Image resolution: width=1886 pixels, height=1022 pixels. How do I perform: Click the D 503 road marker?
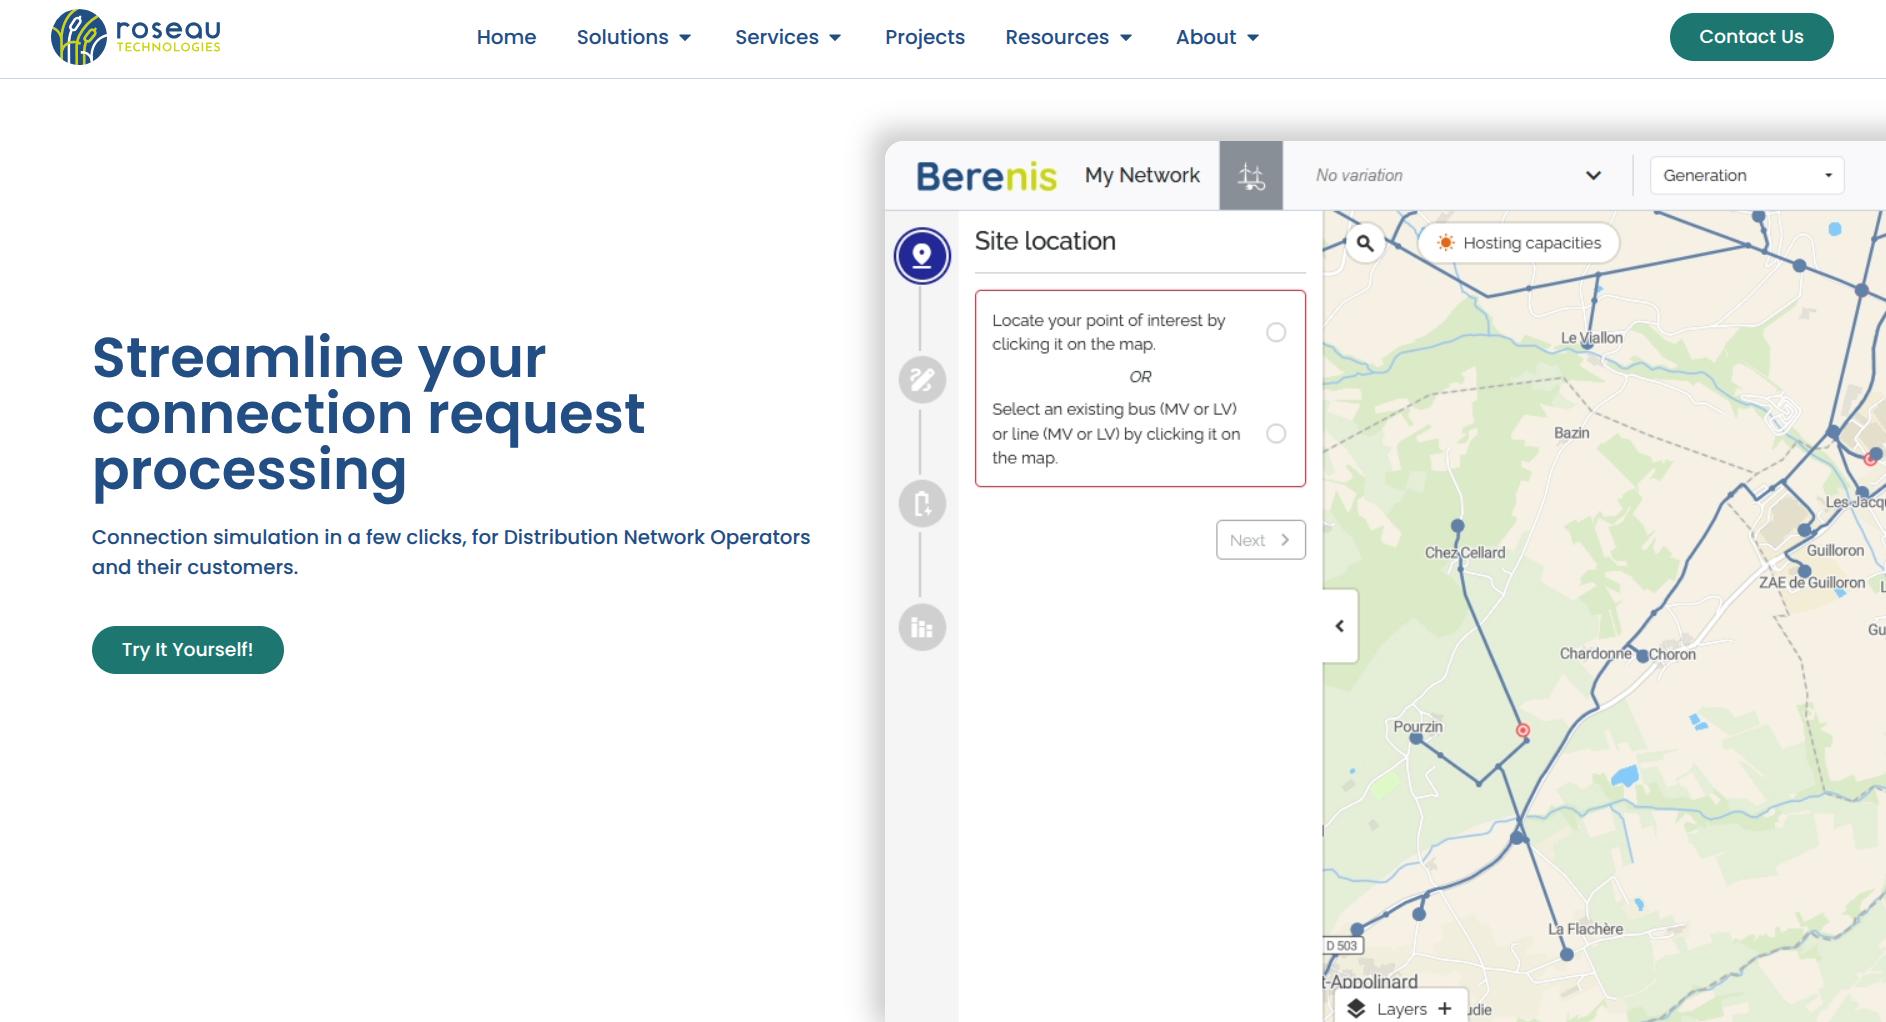click(1343, 945)
